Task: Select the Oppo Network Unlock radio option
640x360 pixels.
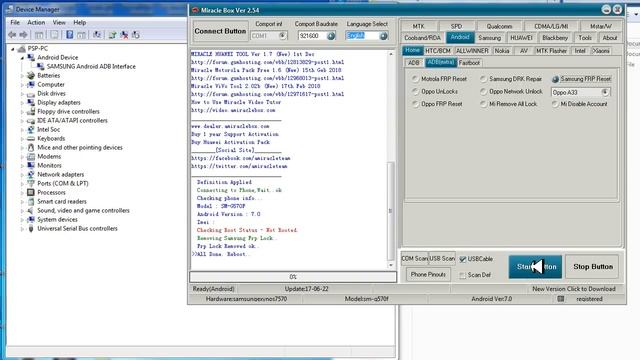Action: [x=483, y=91]
